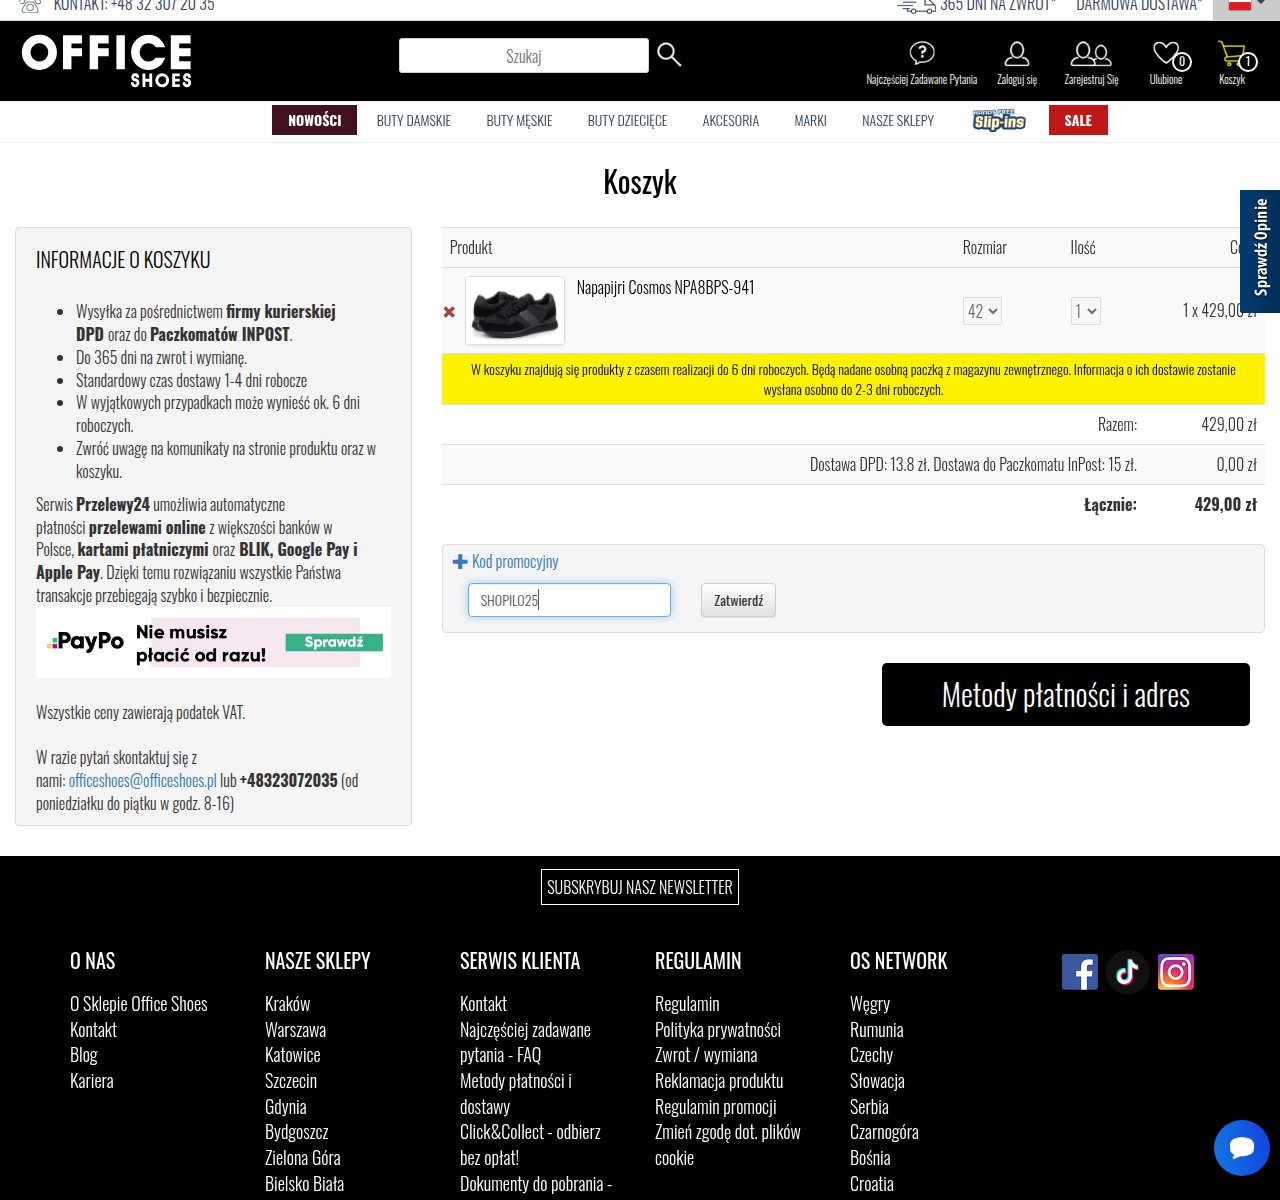Open the Serbia OS Network link
This screenshot has width=1280, height=1200.
[869, 1107]
